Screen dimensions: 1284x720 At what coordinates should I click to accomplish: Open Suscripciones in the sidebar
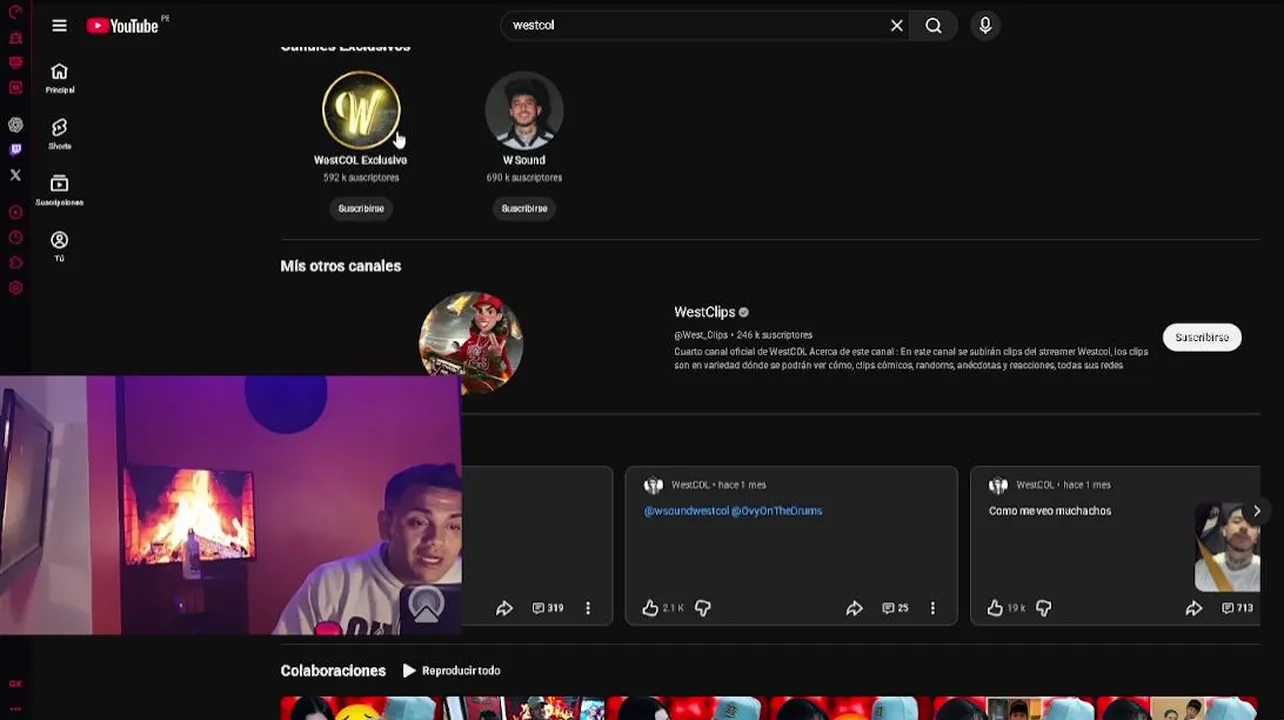coord(59,190)
